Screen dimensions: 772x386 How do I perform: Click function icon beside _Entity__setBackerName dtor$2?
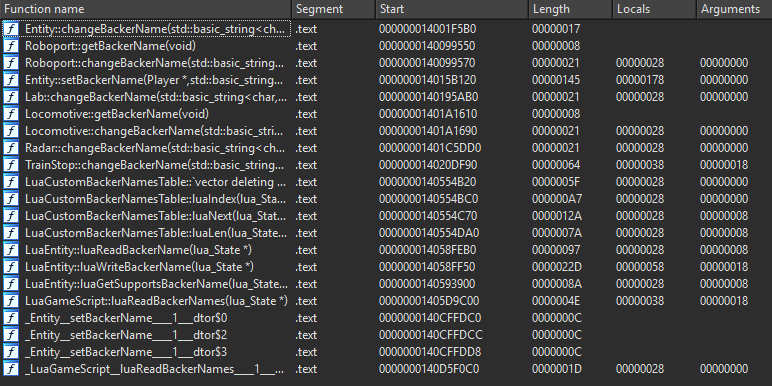[11, 335]
